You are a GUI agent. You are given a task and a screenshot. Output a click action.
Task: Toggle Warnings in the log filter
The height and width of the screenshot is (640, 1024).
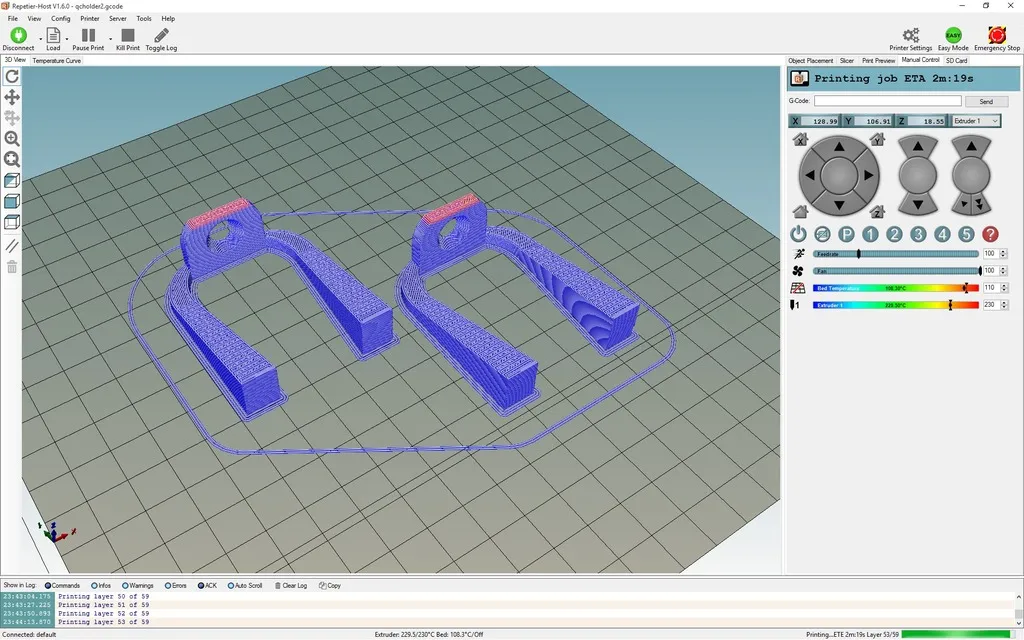(x=136, y=585)
